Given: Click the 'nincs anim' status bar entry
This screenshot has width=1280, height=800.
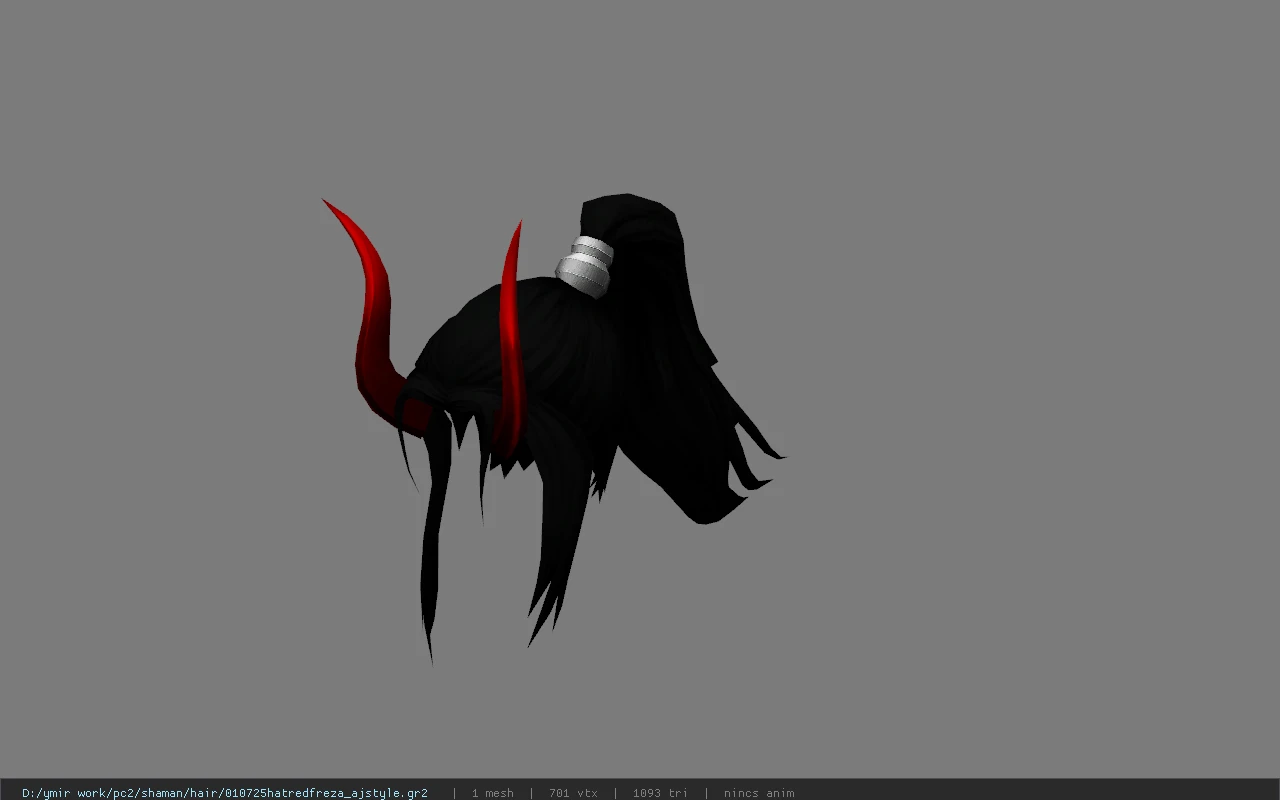Looking at the screenshot, I should tap(759, 793).
